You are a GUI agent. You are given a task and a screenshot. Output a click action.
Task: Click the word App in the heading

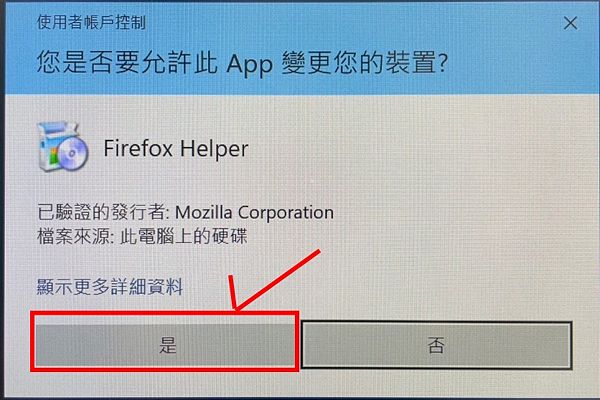[x=249, y=64]
